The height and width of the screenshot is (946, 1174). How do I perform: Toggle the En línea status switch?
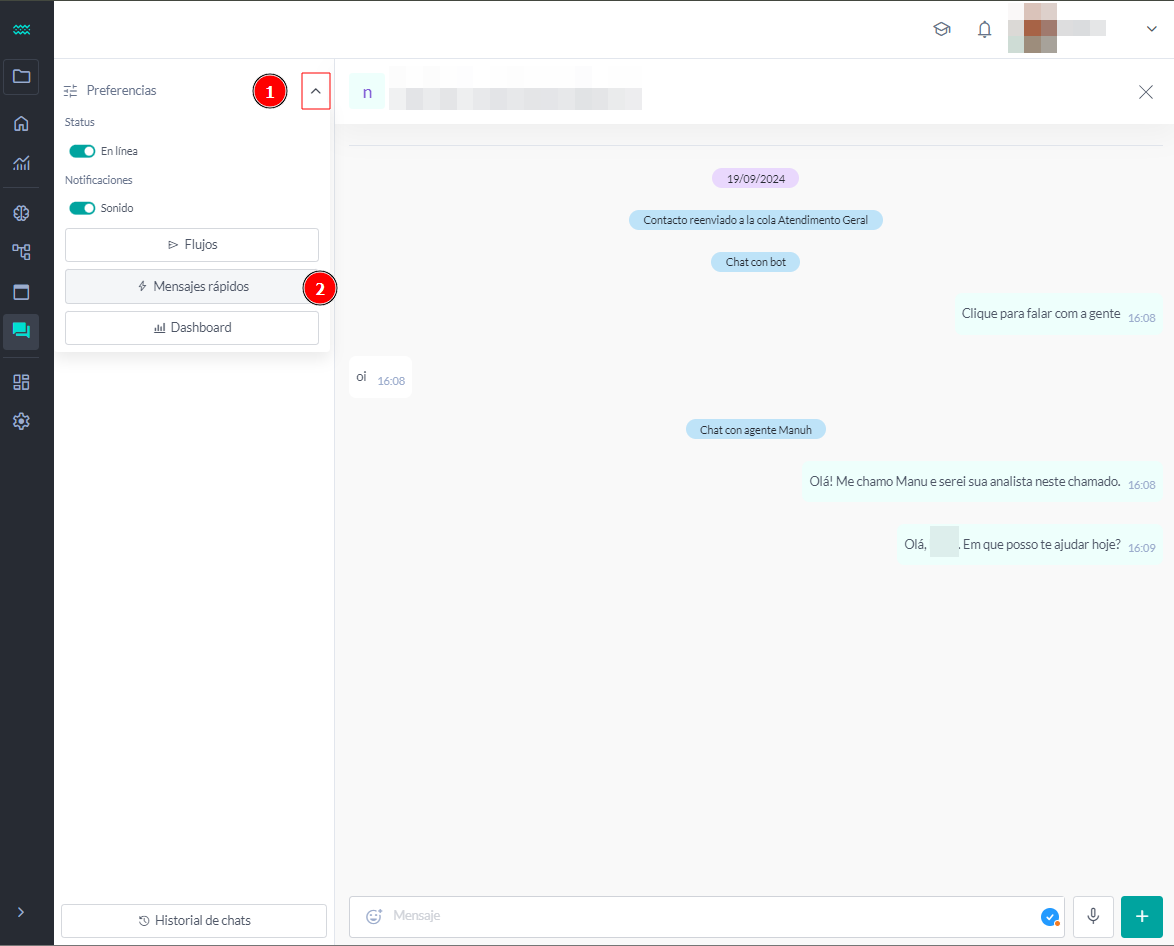click(x=82, y=151)
